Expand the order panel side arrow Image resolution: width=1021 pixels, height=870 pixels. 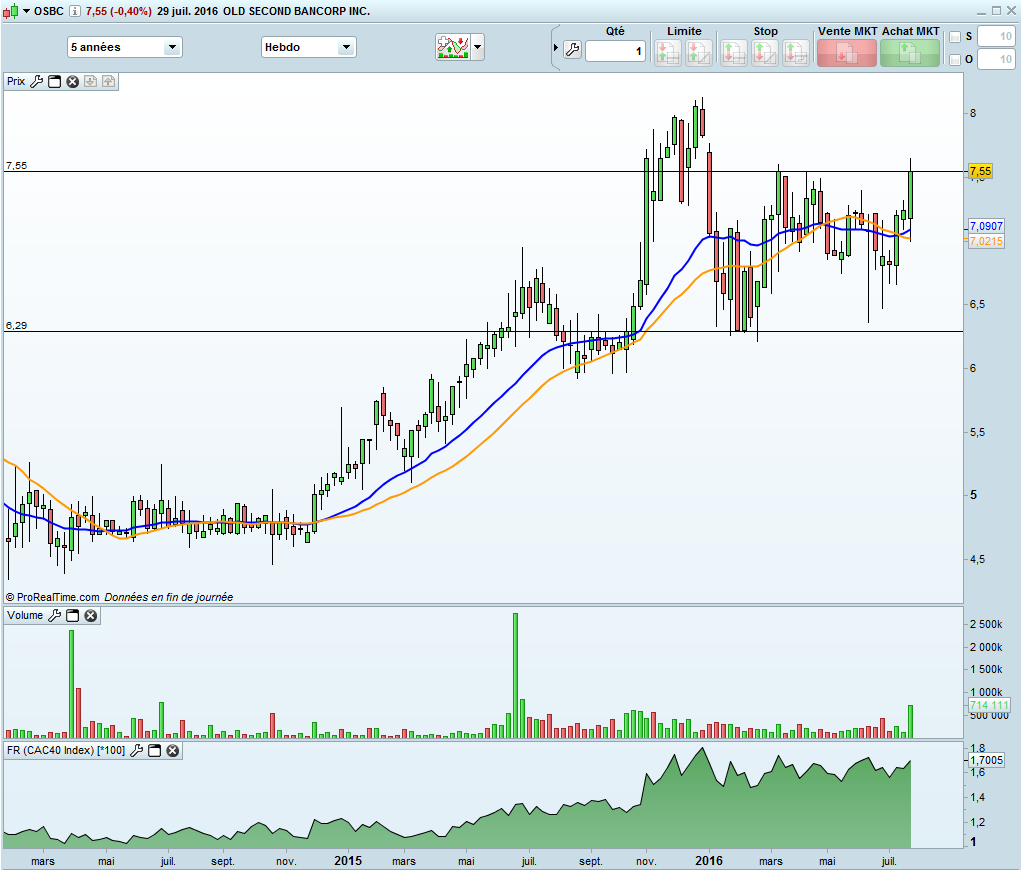[555, 48]
